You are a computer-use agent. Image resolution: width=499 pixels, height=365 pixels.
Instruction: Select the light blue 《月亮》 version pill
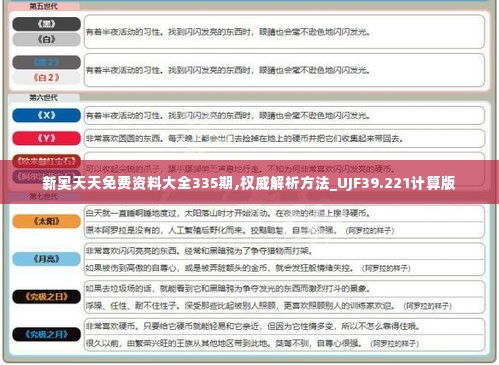(46, 259)
